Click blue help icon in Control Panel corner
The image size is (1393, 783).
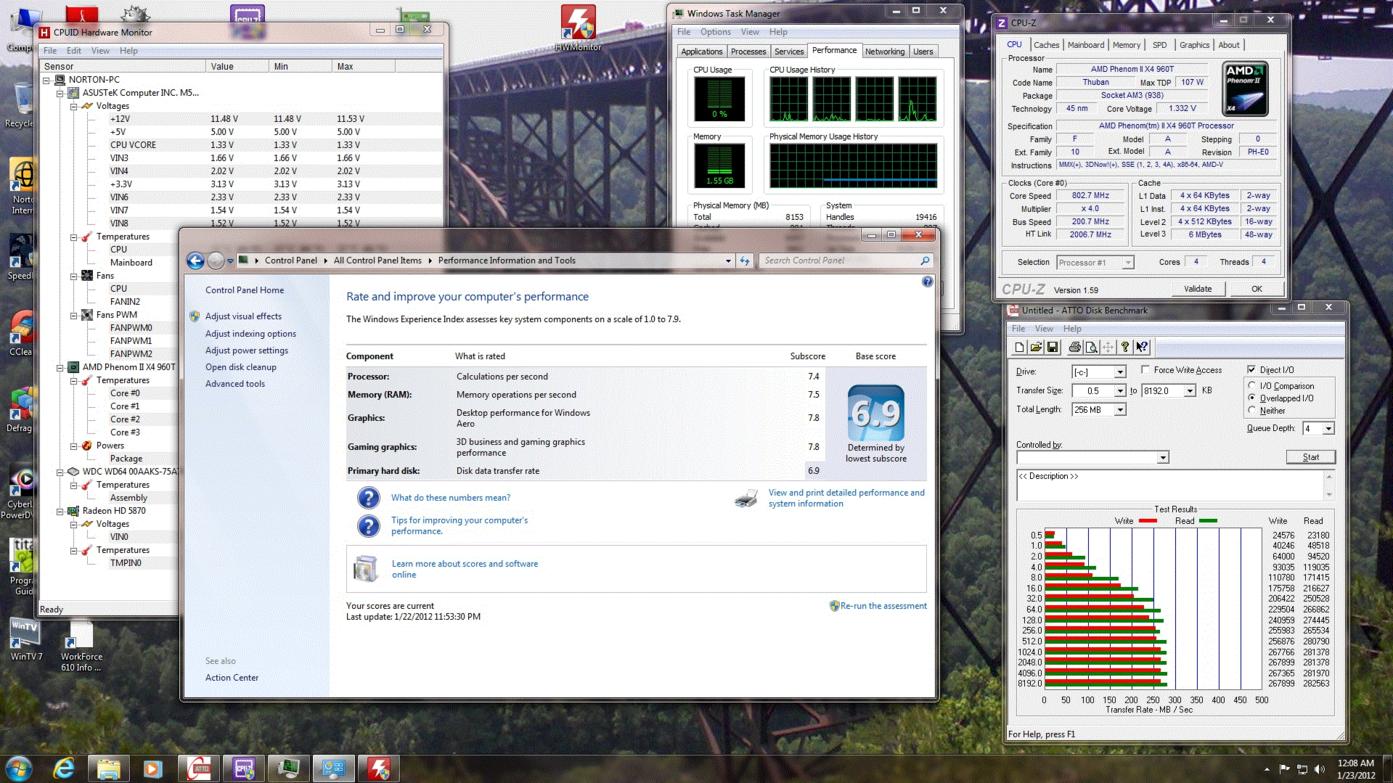point(927,282)
